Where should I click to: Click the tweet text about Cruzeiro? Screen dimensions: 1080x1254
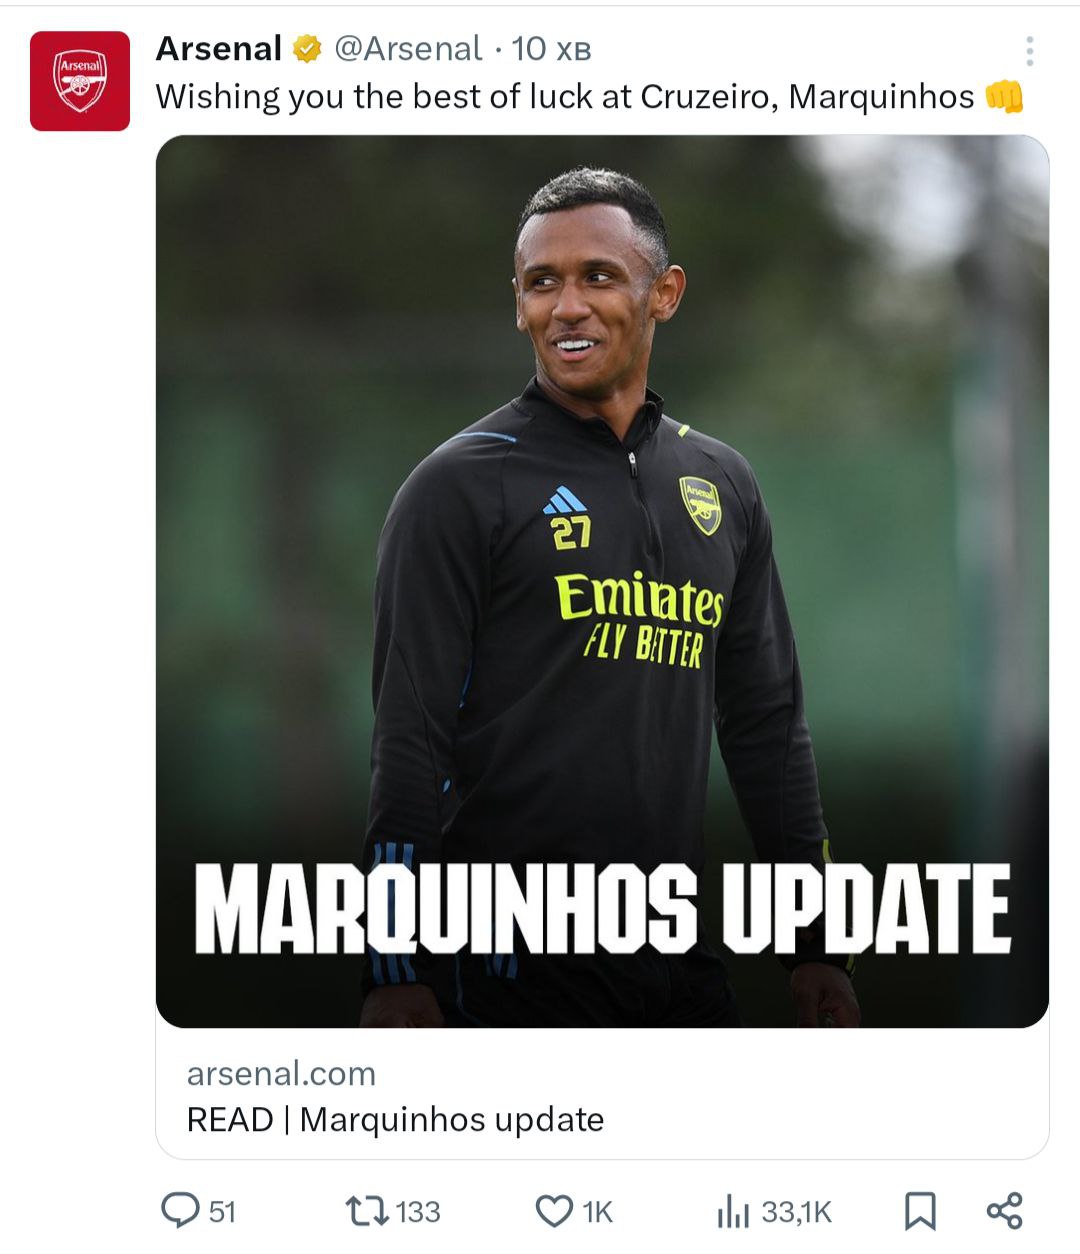(565, 96)
